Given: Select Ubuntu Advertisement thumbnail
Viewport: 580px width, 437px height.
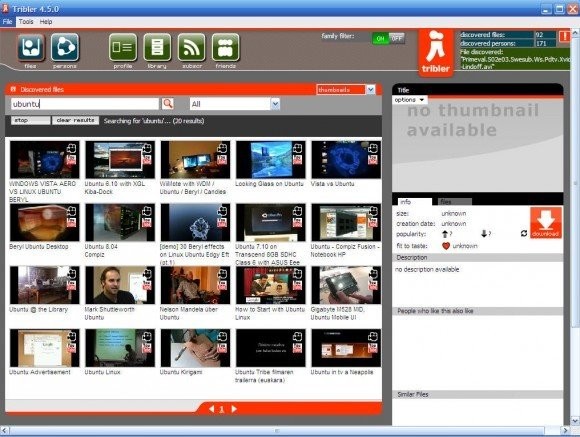Looking at the screenshot, I should tap(44, 348).
